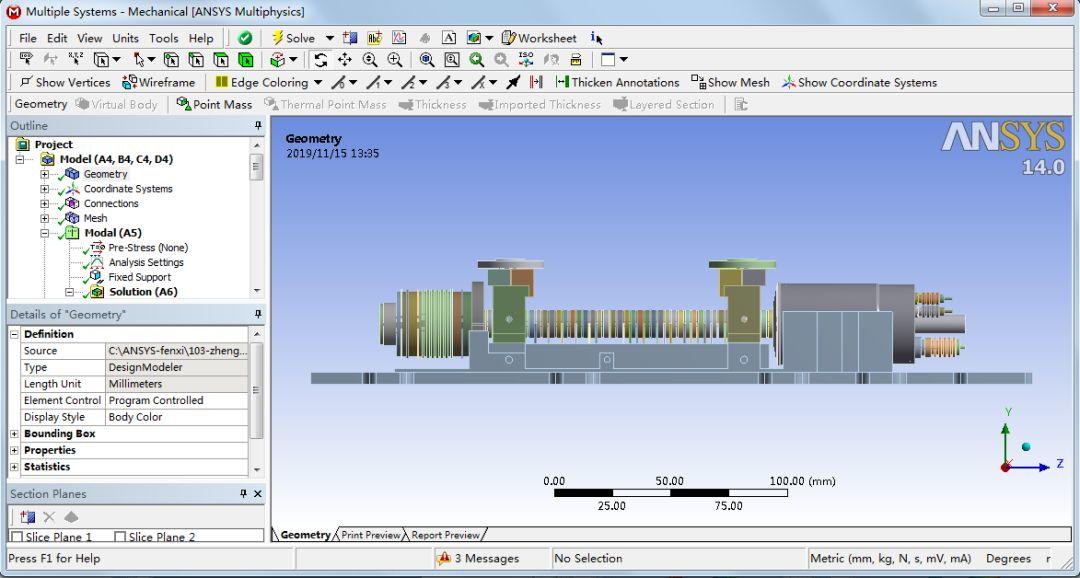Open the Solve dropdown arrow
The image size is (1080, 578).
[x=330, y=38]
